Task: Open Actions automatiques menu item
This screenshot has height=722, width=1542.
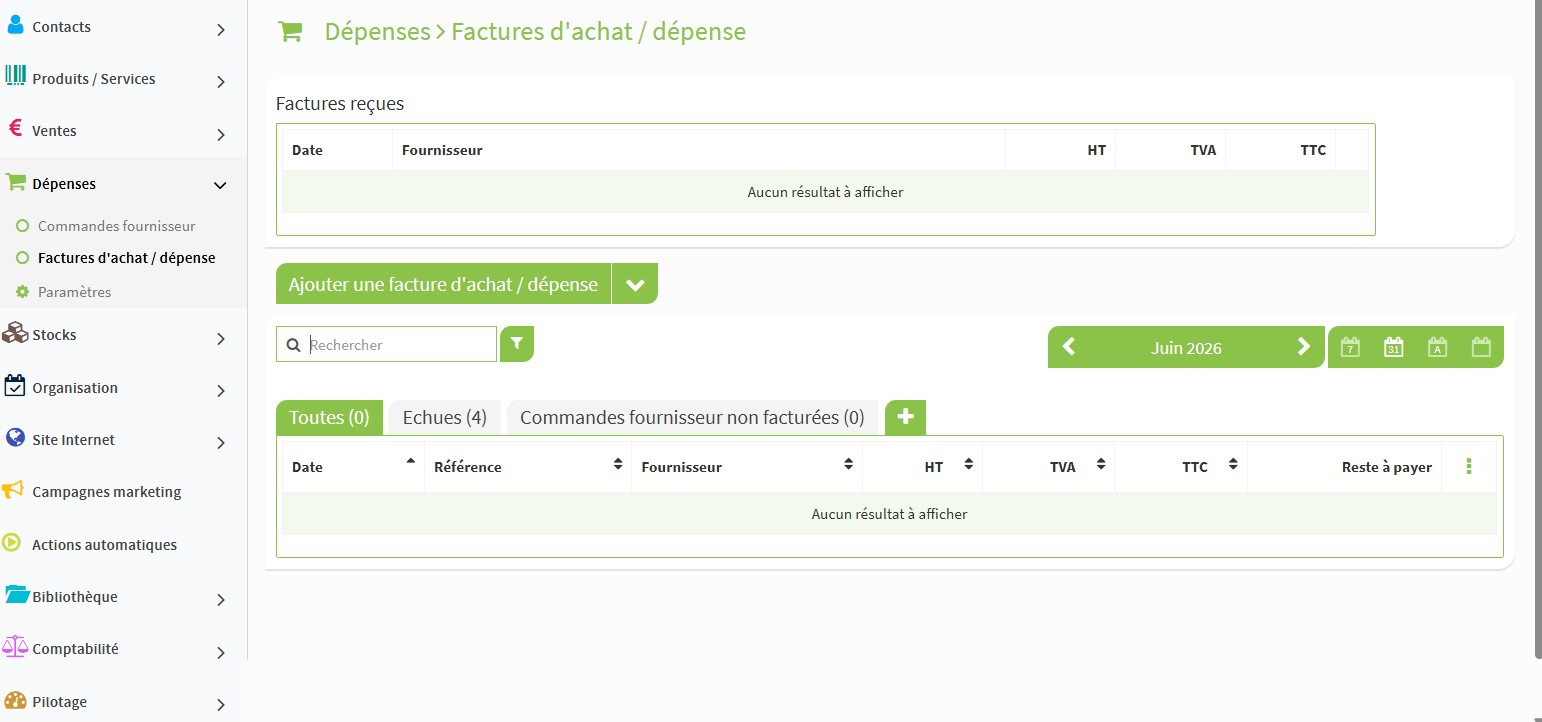Action: coord(104,545)
